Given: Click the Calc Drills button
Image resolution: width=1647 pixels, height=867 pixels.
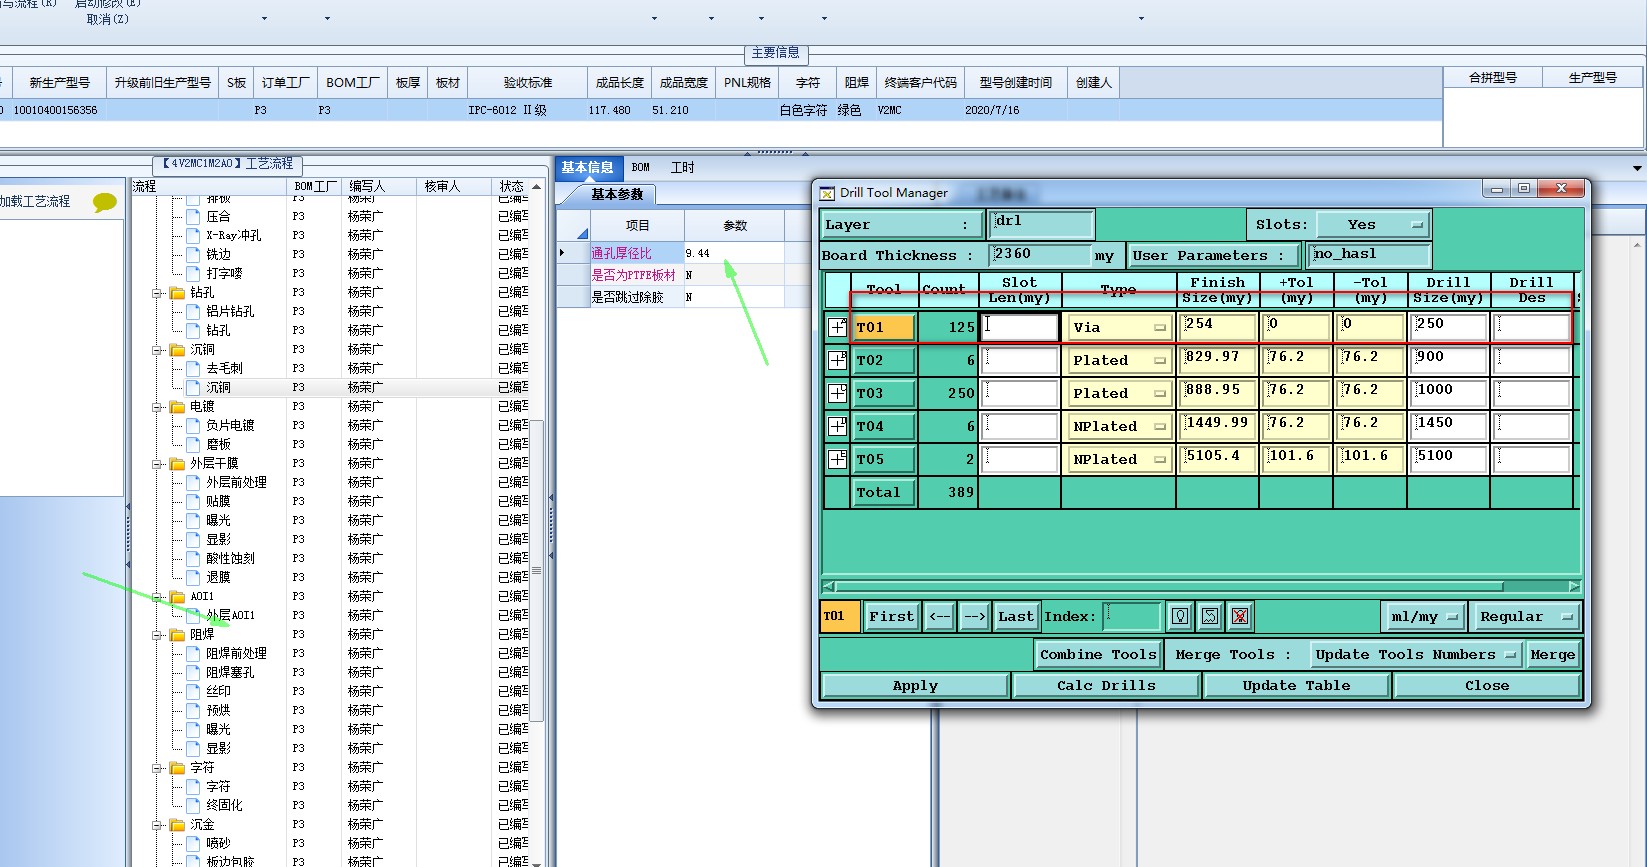Looking at the screenshot, I should click(1106, 685).
